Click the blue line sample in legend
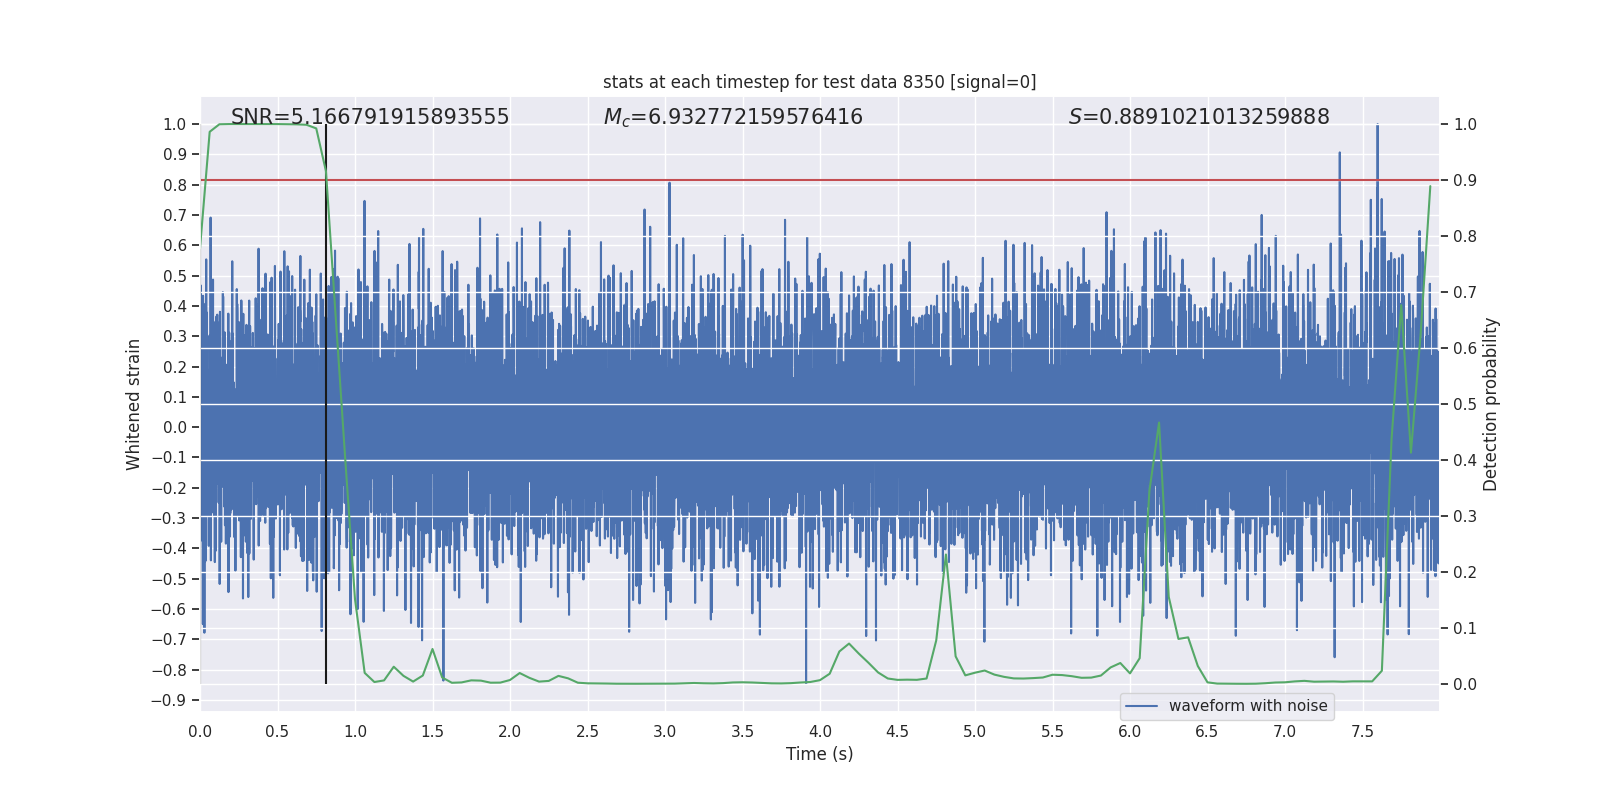 1141,706
